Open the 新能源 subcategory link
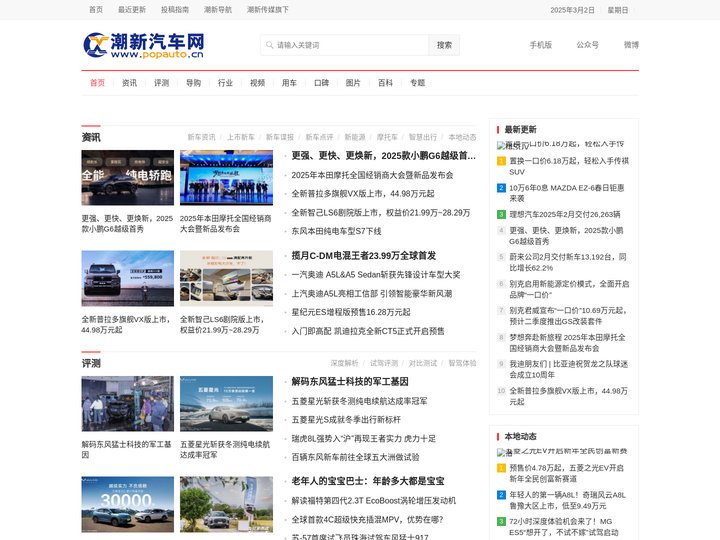720x540 pixels. pyautogui.click(x=354, y=137)
